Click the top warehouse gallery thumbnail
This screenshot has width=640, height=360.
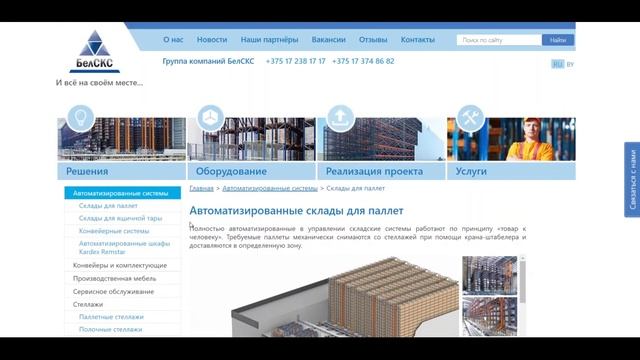[489, 275]
